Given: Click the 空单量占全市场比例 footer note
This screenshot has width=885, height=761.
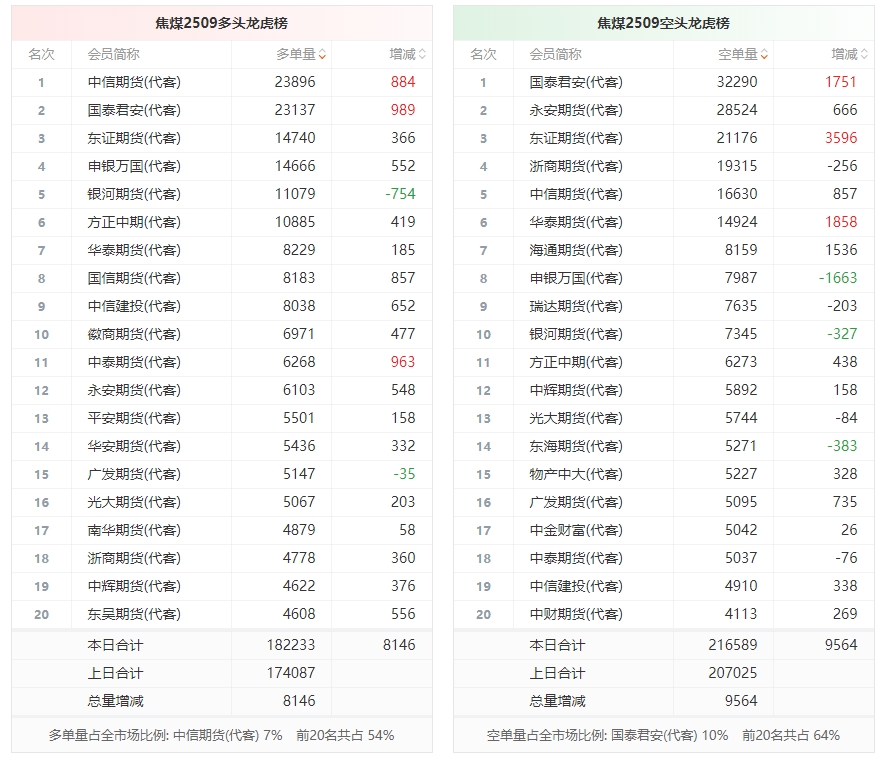Looking at the screenshot, I should tap(663, 735).
